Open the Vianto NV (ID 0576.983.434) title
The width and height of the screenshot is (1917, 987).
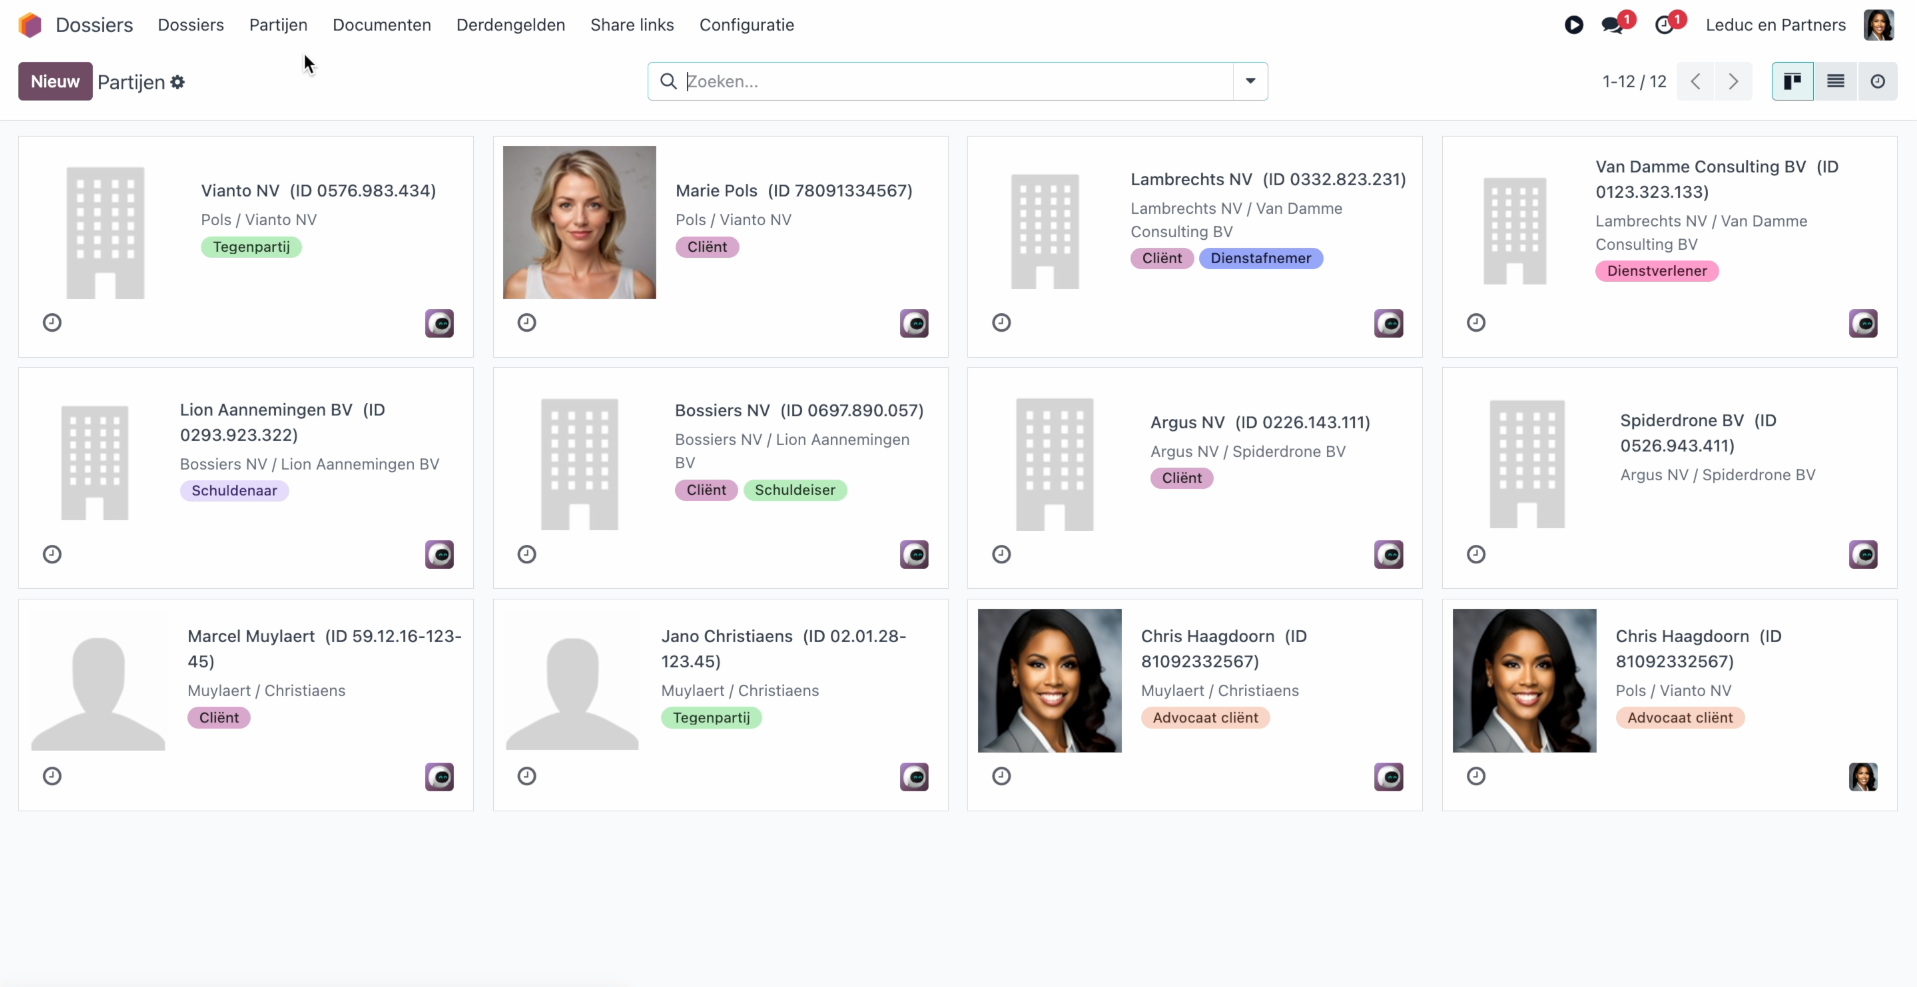pyautogui.click(x=318, y=191)
